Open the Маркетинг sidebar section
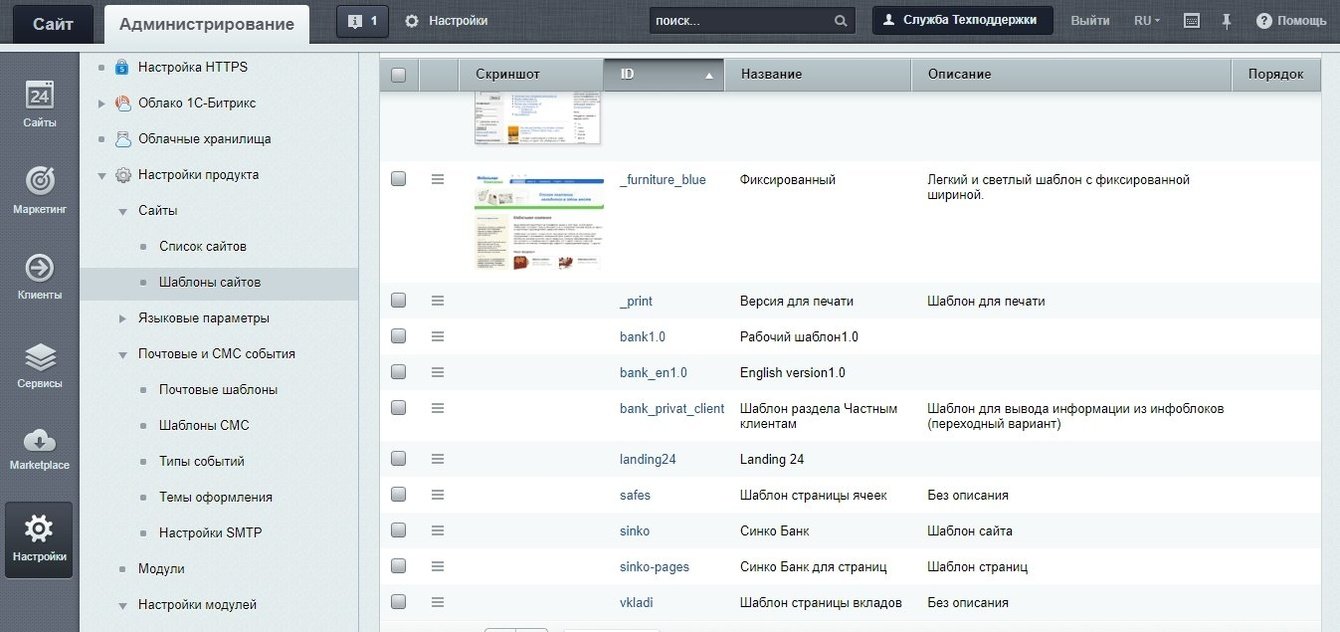This screenshot has width=1340, height=632. (39, 192)
